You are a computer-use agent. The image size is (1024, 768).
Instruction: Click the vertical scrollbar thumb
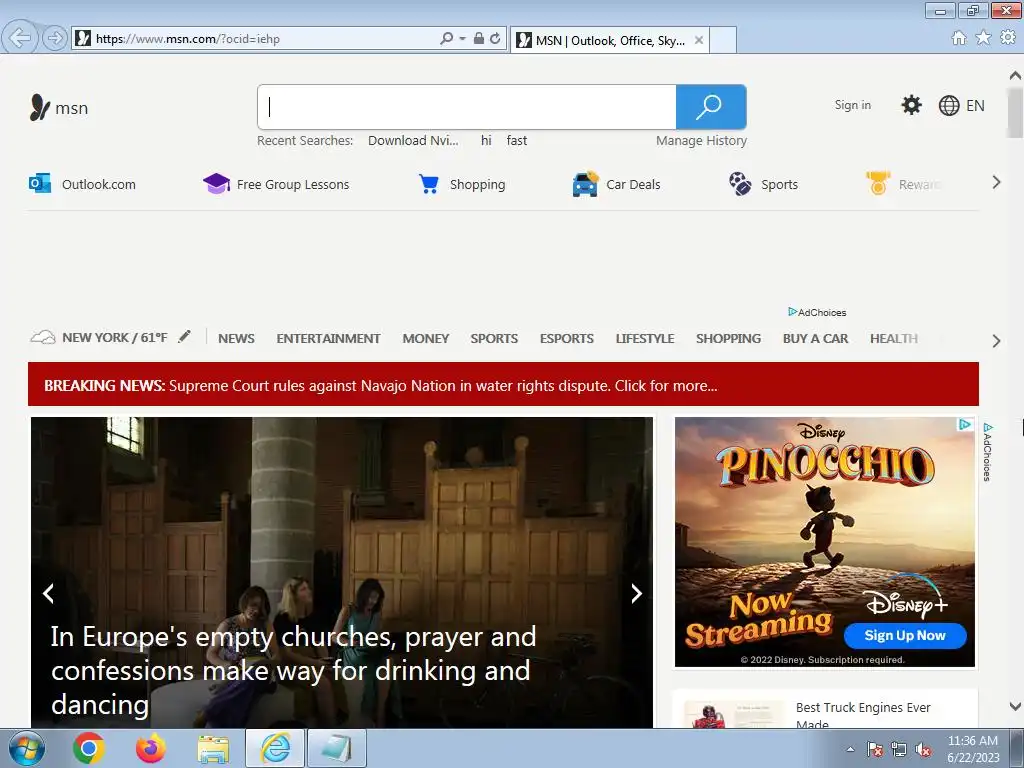click(x=1015, y=113)
